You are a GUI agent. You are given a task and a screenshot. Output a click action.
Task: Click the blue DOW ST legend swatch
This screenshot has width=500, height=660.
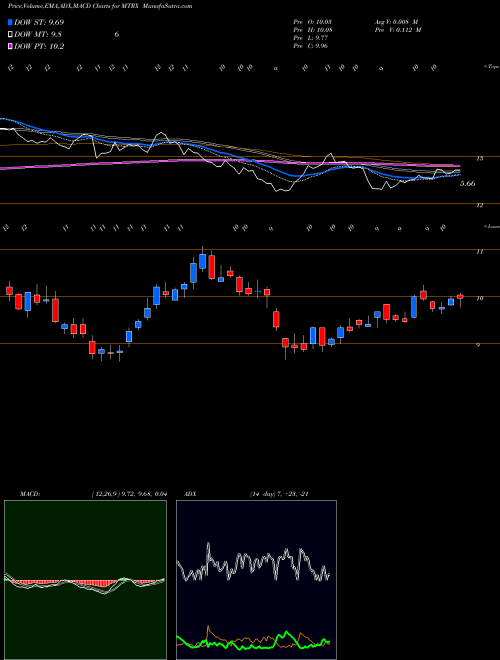(10, 22)
